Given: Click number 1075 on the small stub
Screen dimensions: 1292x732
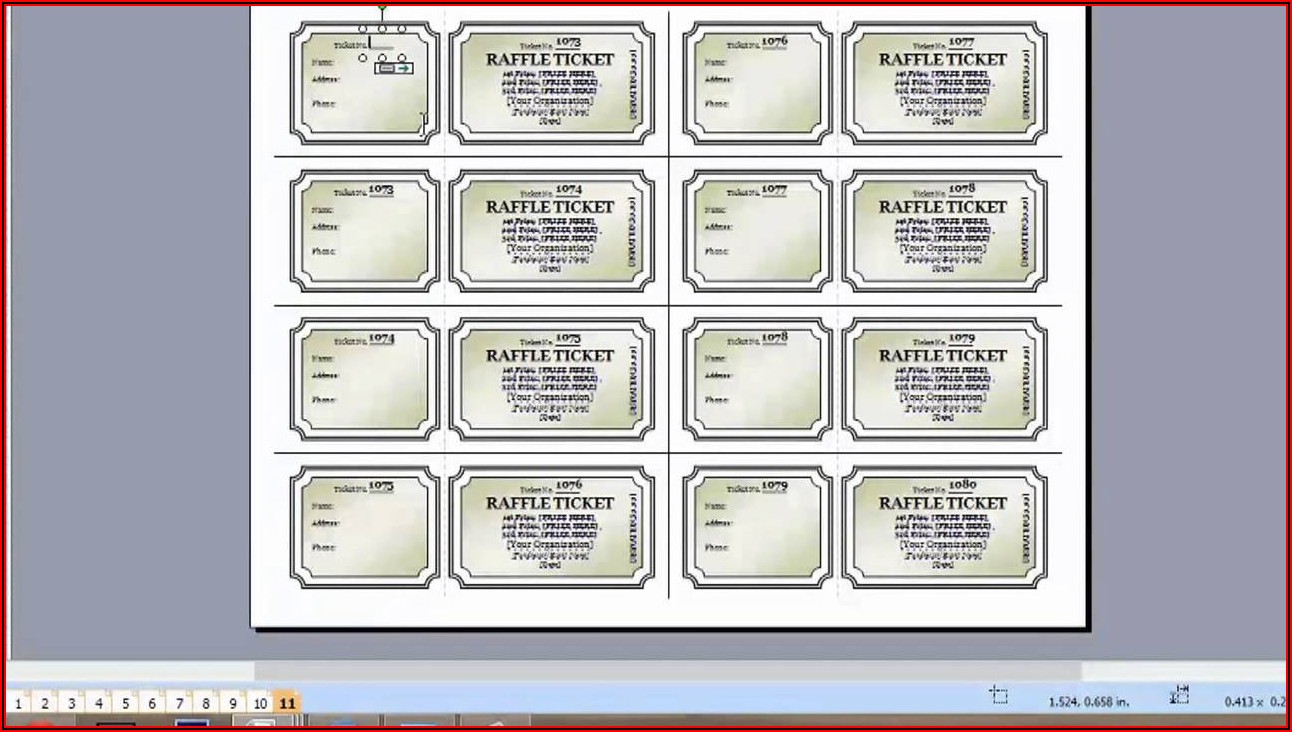Looking at the screenshot, I should coord(381,486).
